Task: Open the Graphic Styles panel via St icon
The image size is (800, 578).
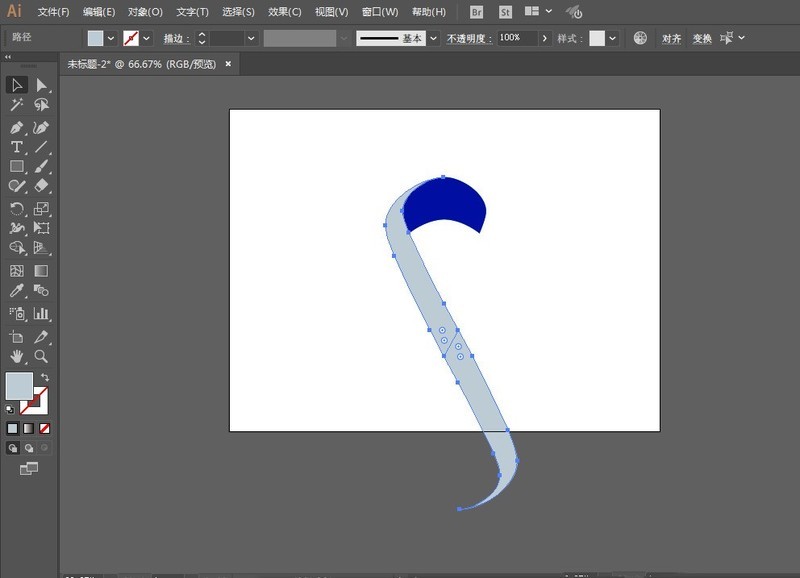Action: (x=505, y=12)
